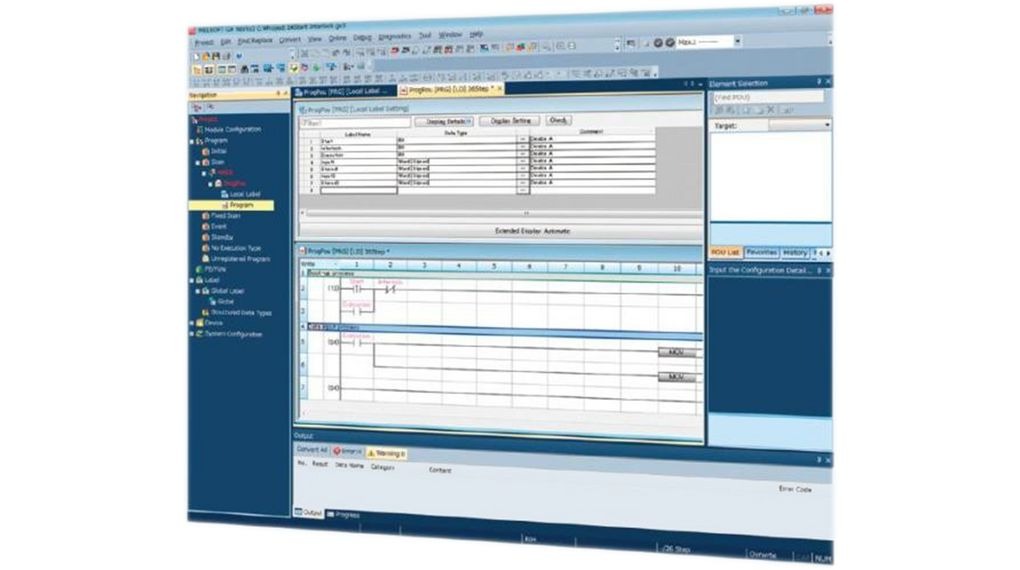
Task: Click the Warning filter in Output panel
Action: (387, 453)
